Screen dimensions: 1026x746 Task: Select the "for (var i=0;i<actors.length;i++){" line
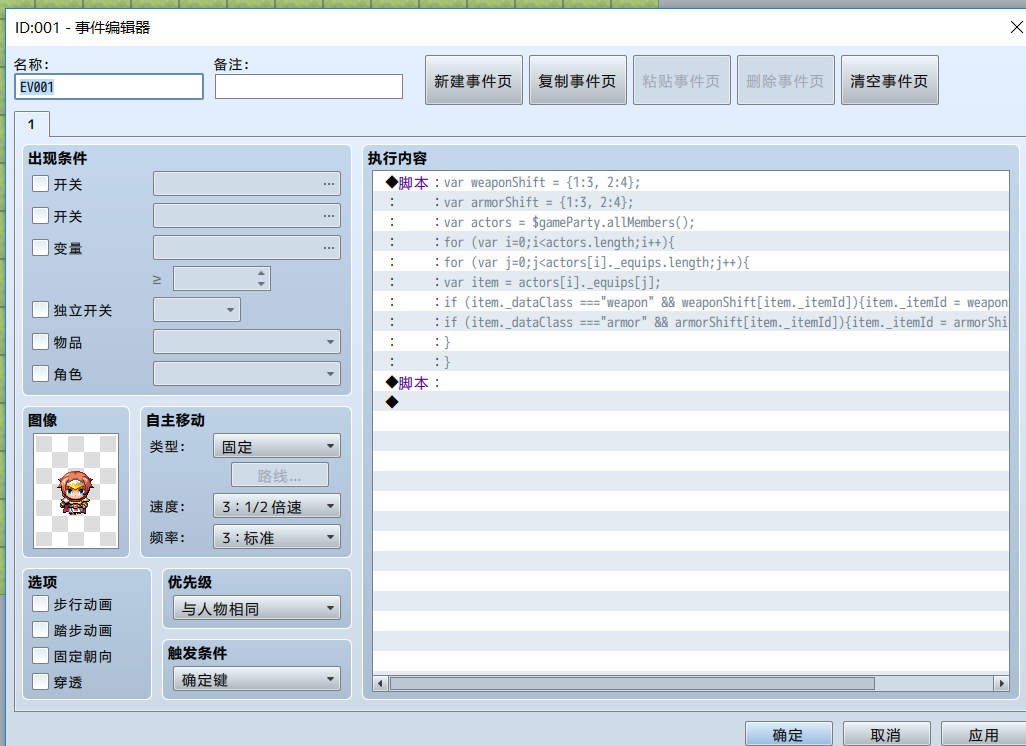(690, 242)
